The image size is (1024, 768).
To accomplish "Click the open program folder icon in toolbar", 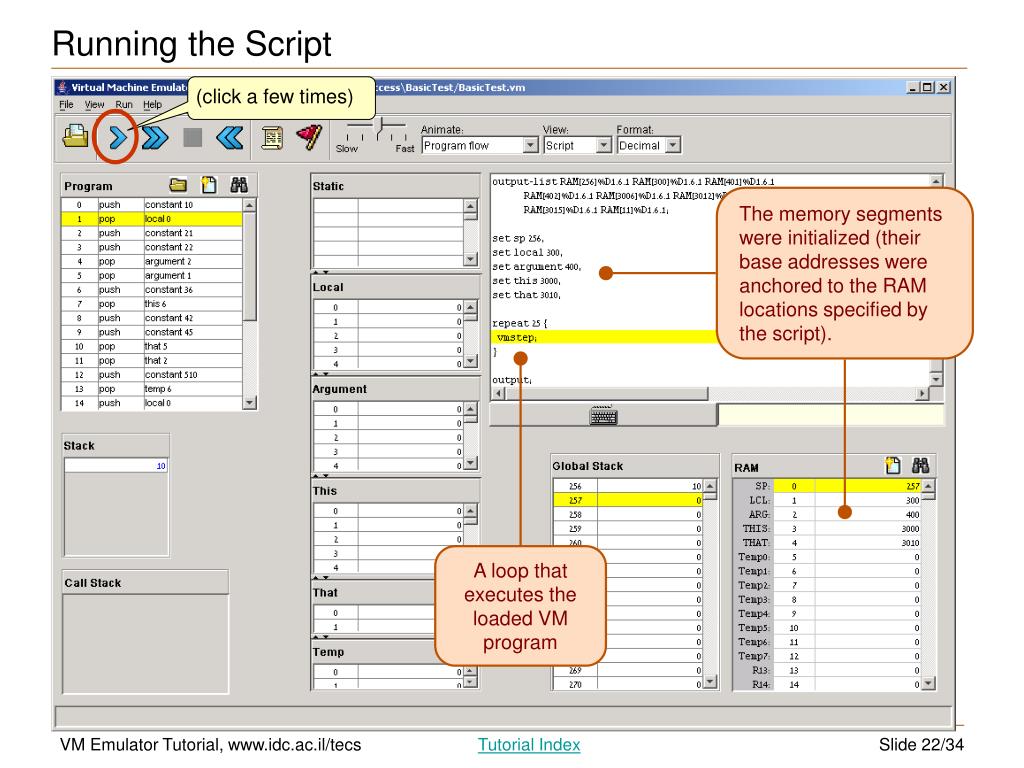I will [x=75, y=136].
